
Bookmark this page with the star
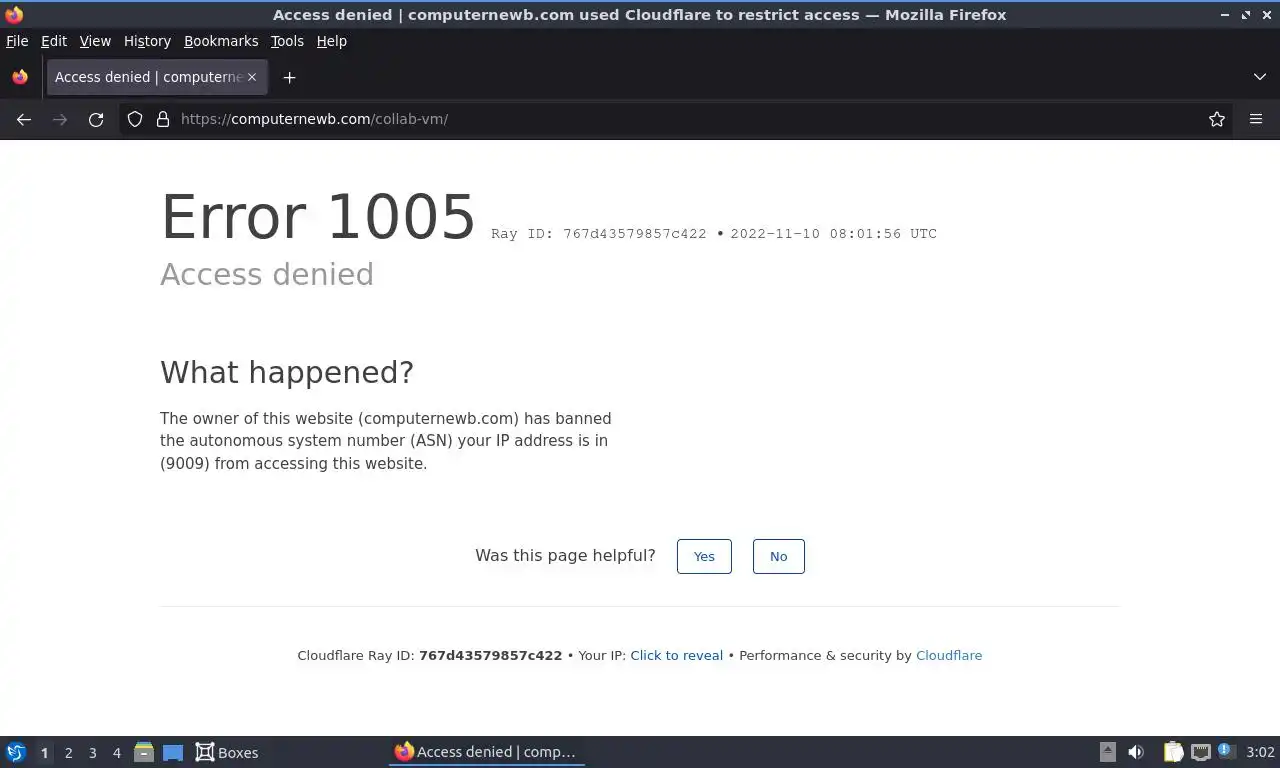tap(1217, 119)
